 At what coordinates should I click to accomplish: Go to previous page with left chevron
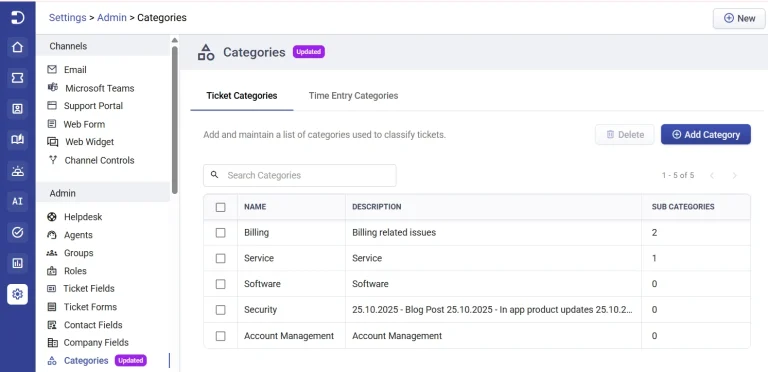712,175
